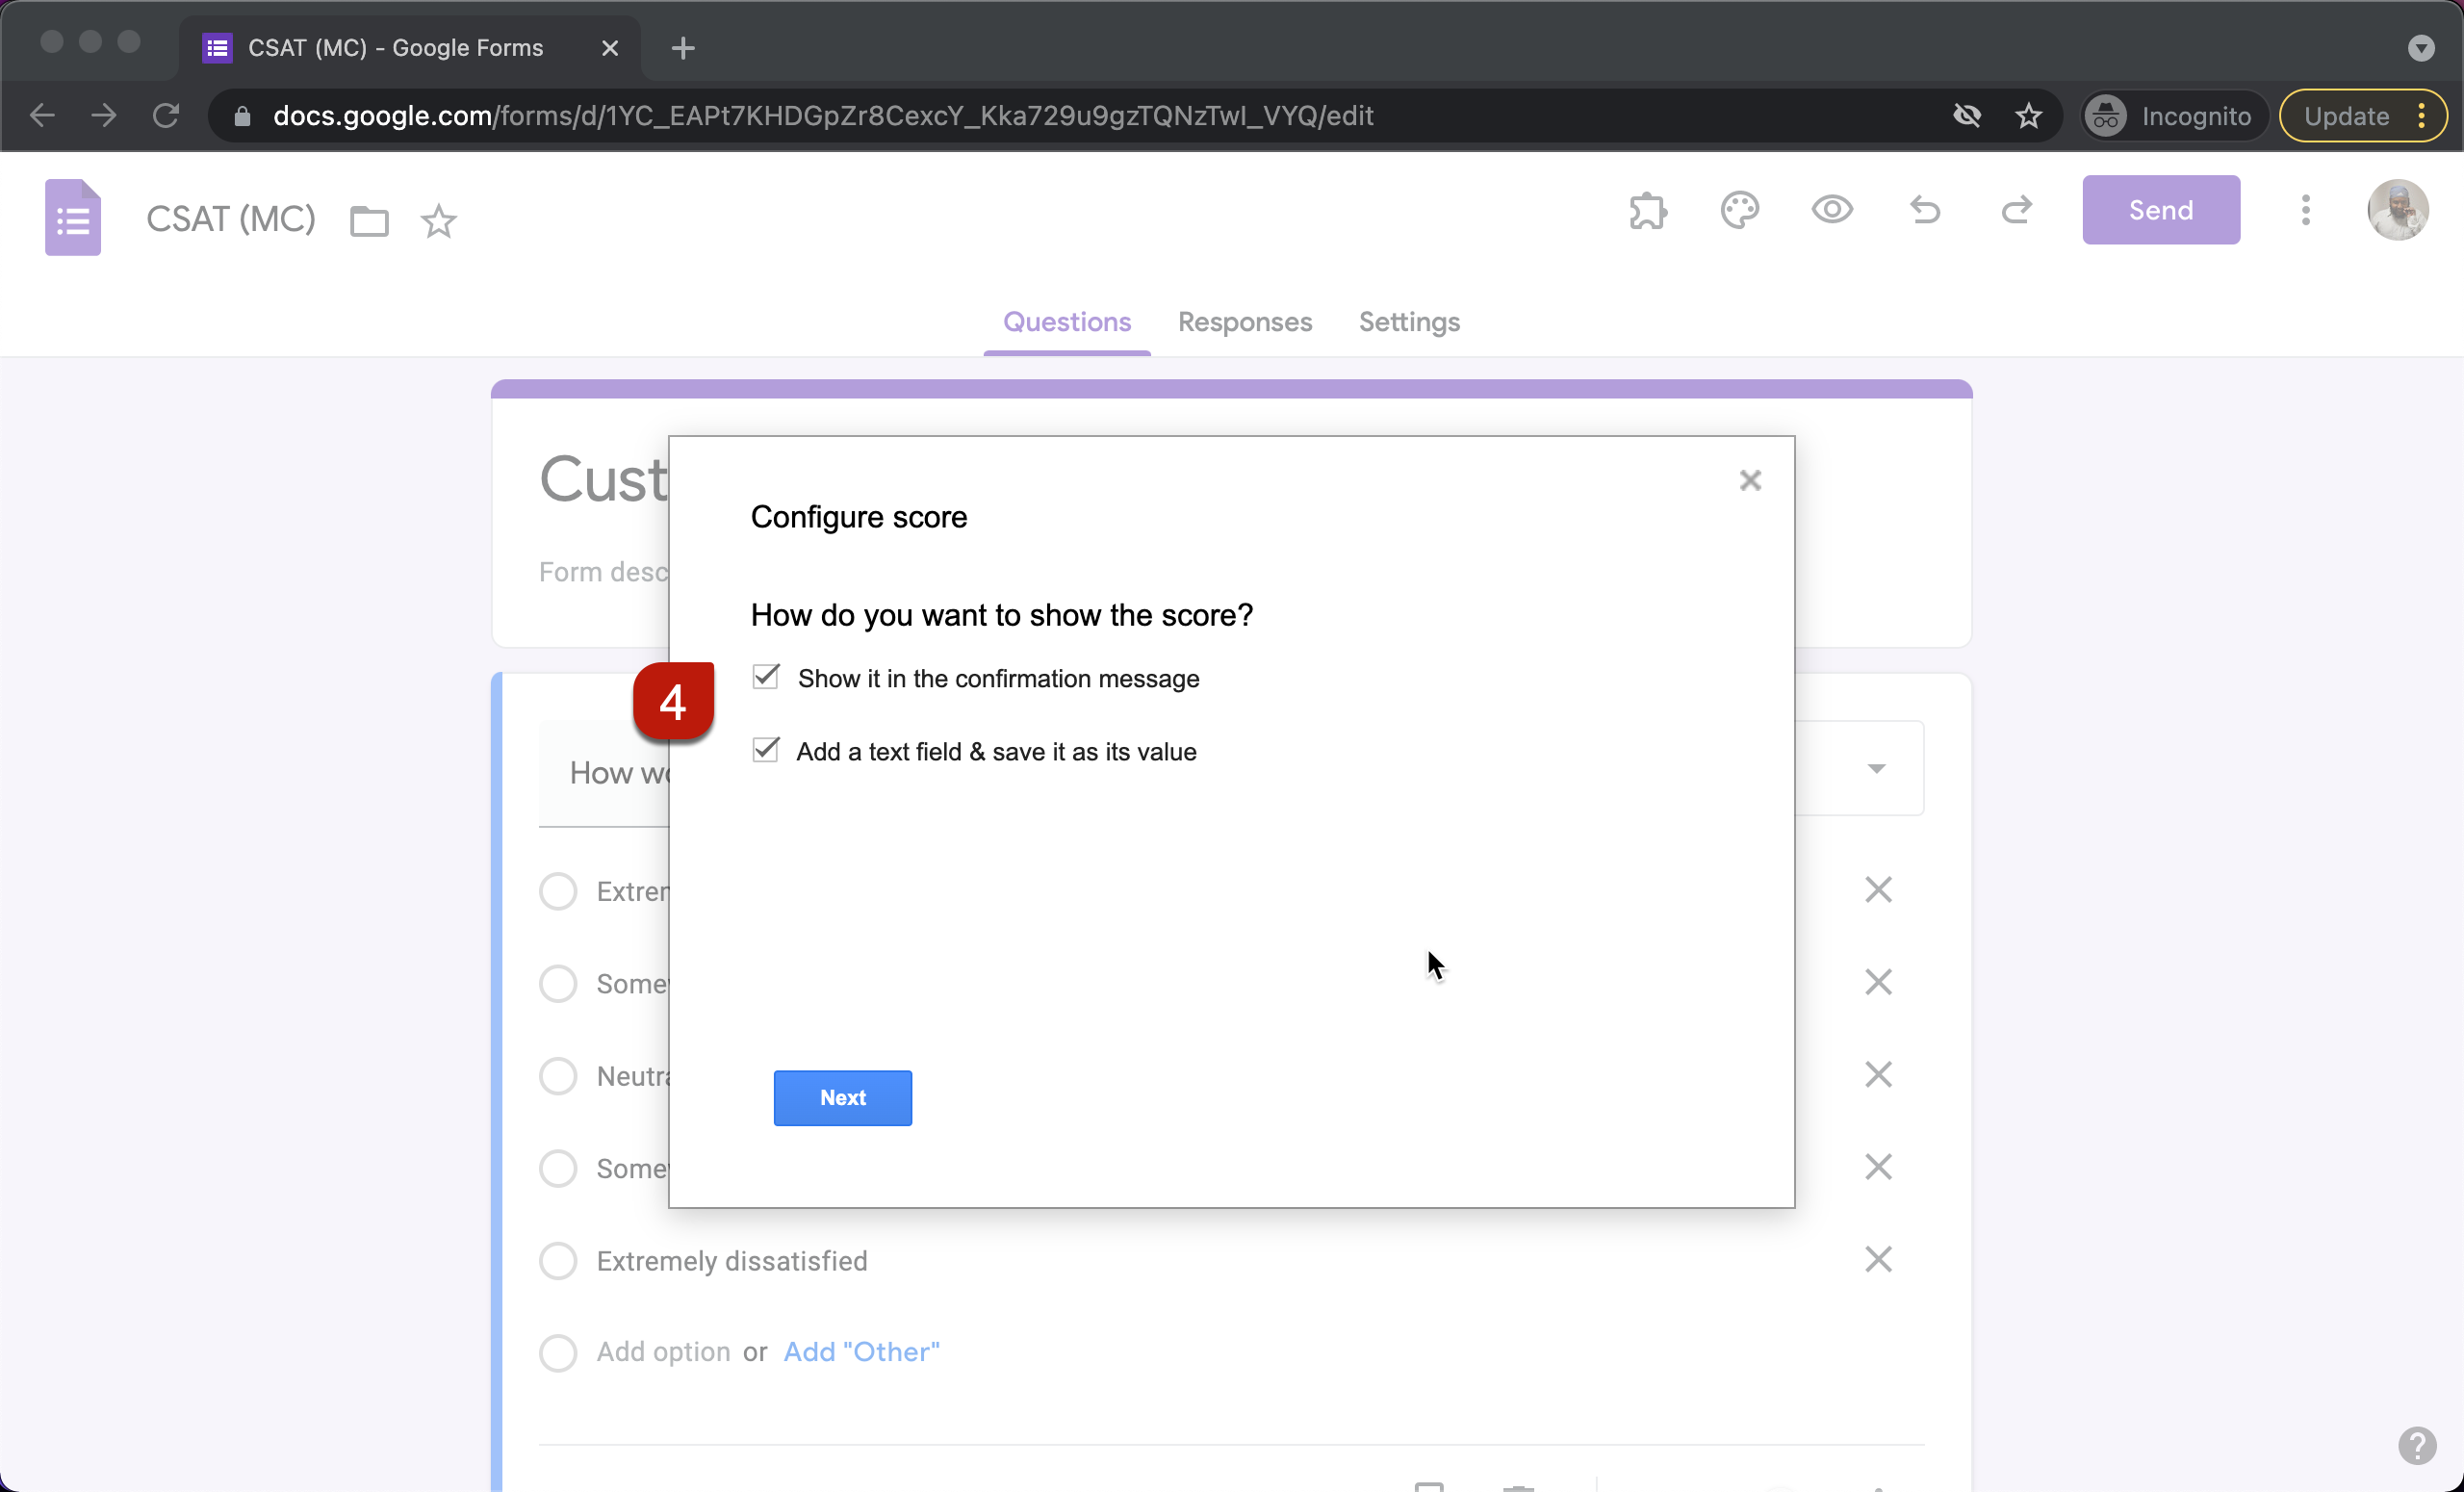Click the Undo icon

pyautogui.click(x=1925, y=210)
